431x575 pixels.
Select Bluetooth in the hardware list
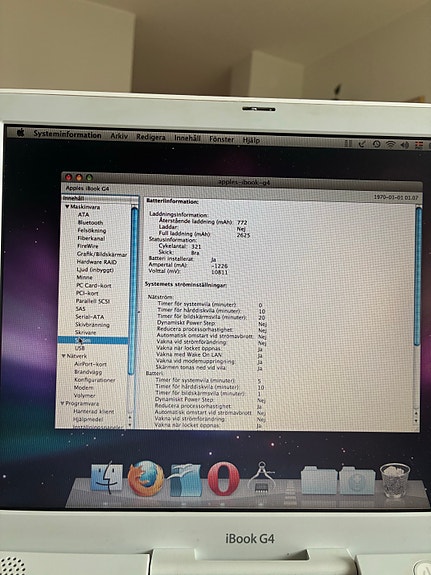coord(90,223)
